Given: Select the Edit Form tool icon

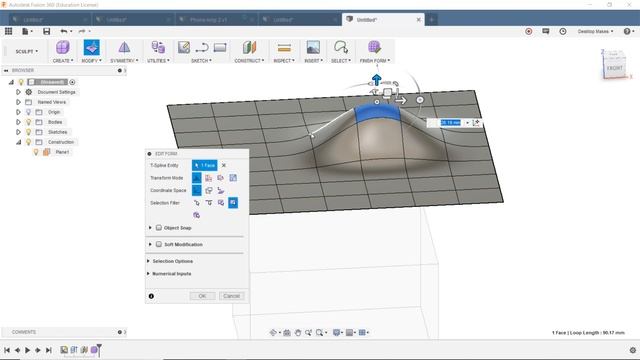Looking at the screenshot, I should (91, 48).
